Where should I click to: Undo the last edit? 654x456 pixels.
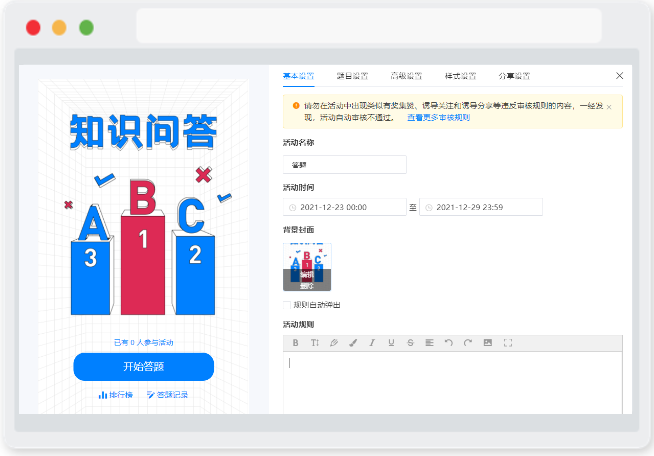tap(448, 343)
